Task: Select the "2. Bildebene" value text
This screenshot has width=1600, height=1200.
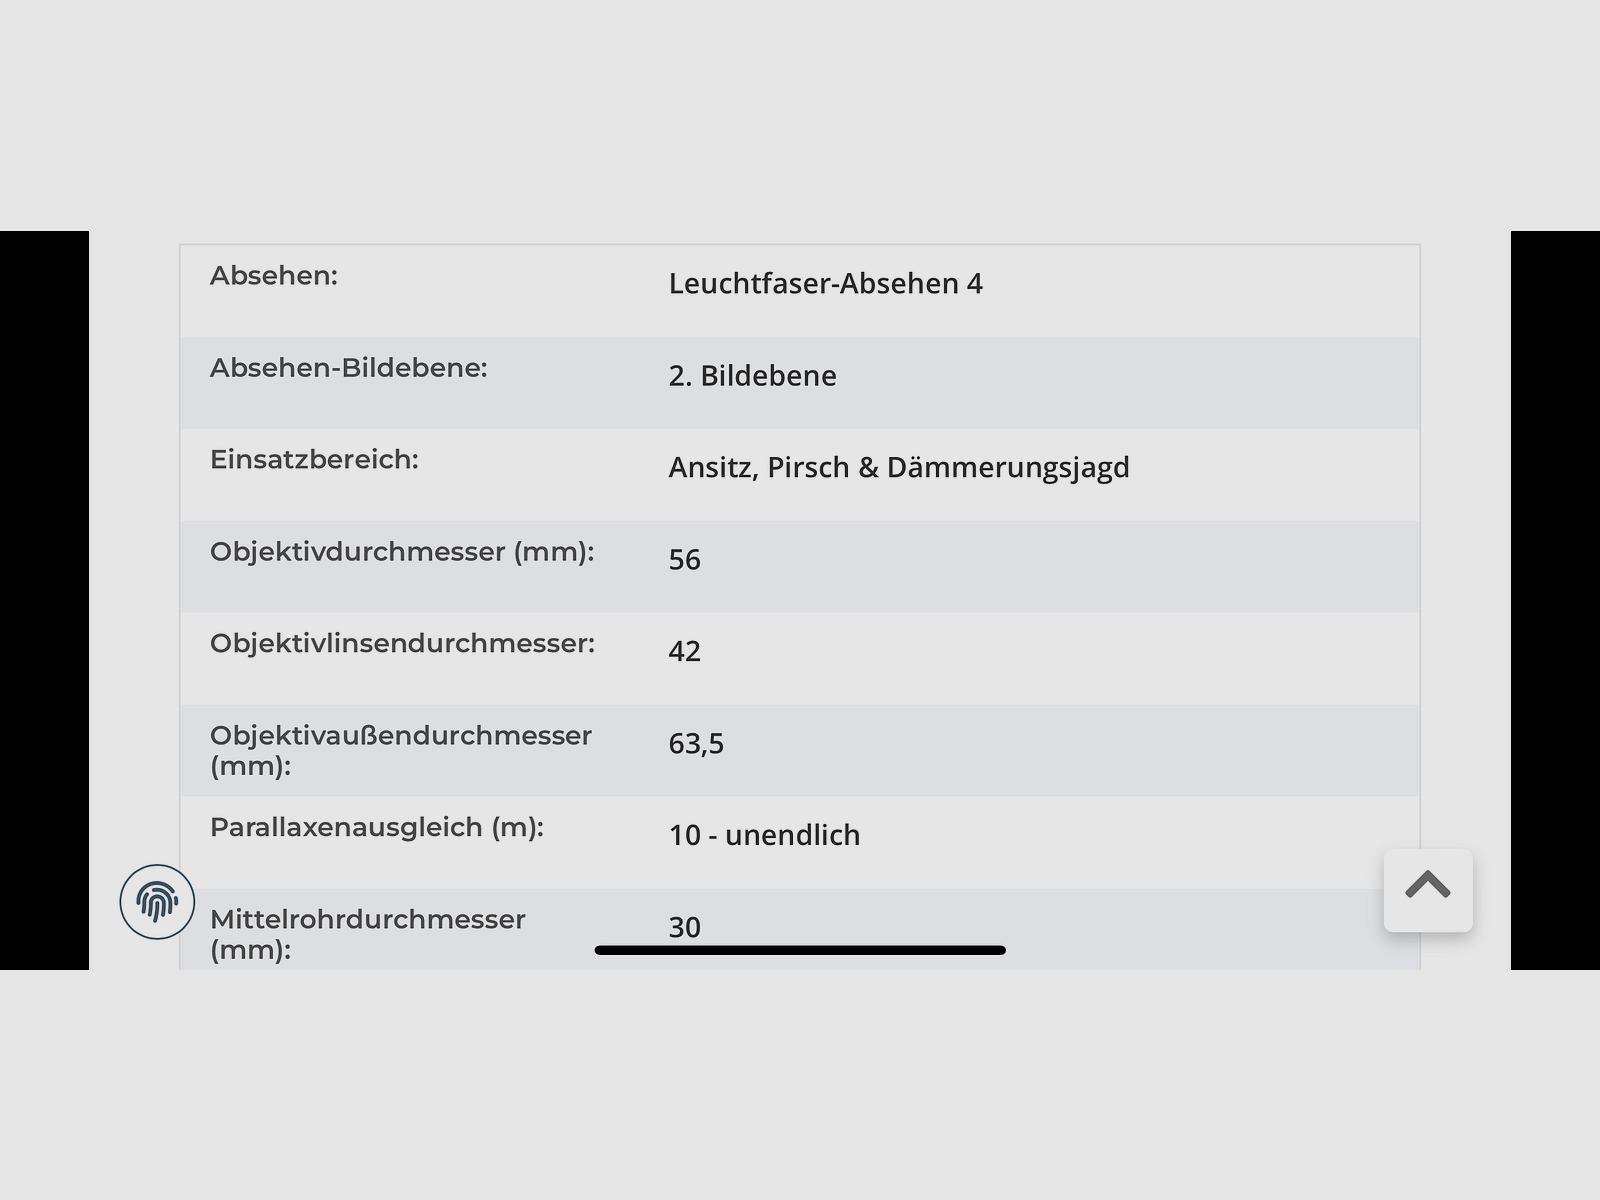Action: (x=752, y=376)
